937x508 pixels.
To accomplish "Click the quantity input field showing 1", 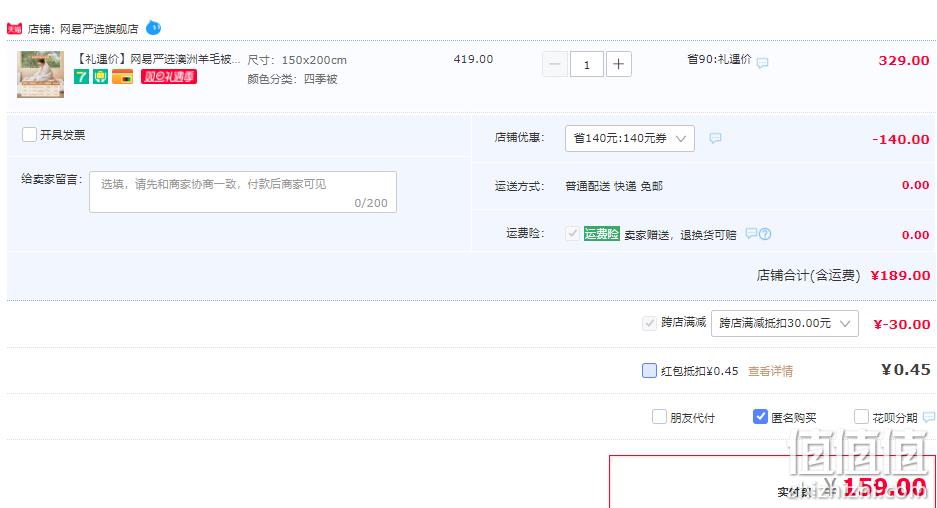I will 587,64.
